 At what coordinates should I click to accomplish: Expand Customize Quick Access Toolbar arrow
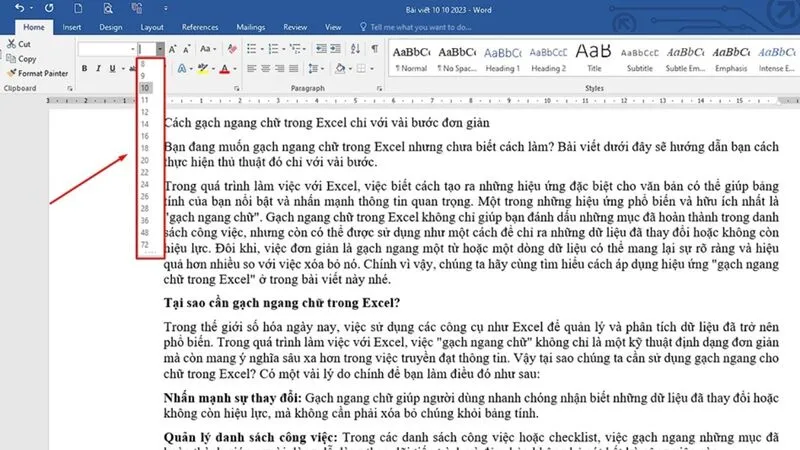(165, 8)
